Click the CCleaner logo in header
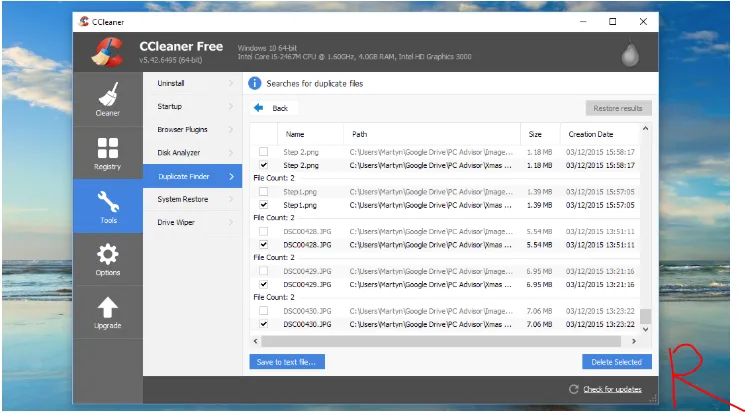This screenshot has height=412, width=745. point(107,52)
